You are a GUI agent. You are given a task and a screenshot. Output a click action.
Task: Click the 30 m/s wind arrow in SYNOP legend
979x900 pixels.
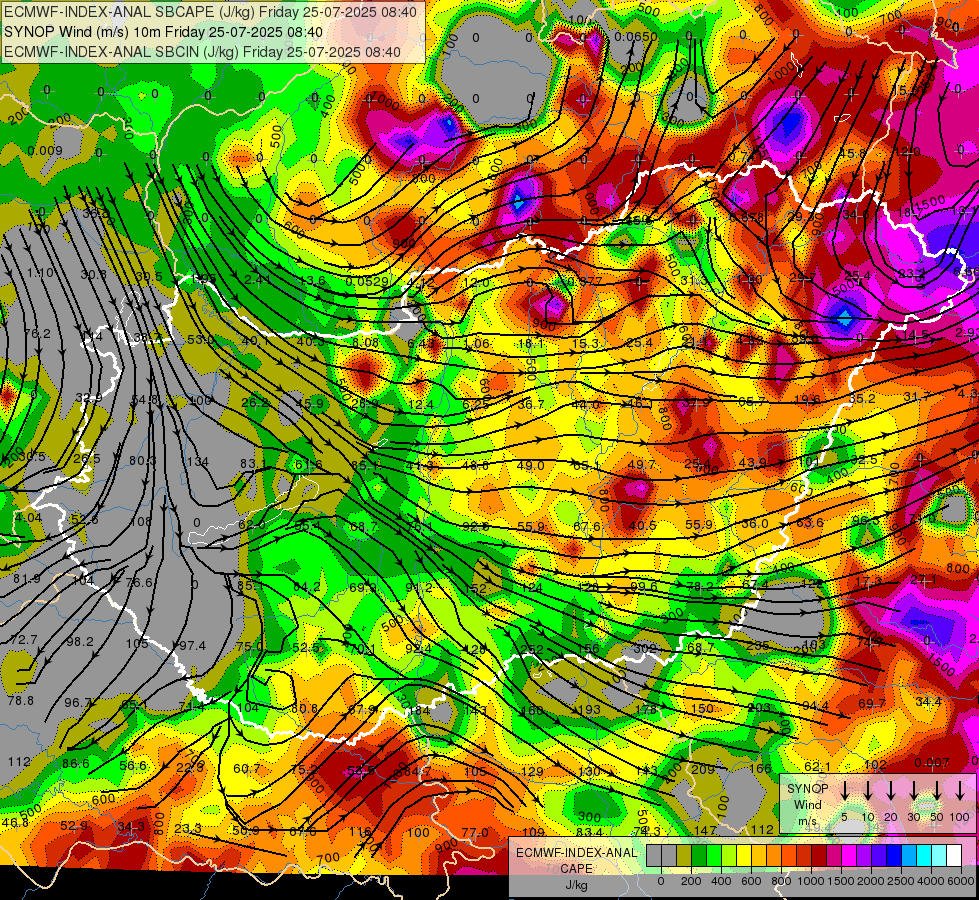[913, 791]
